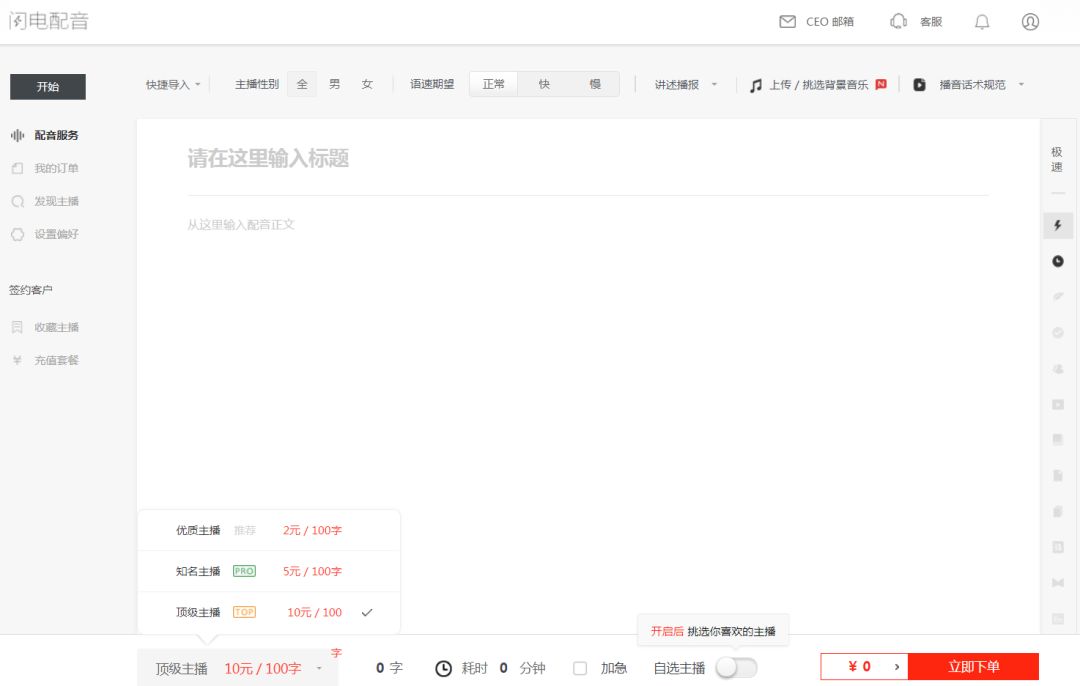Open the CEO 邮箱 envelope icon
Screen dimensions: 1080x686
[787, 22]
